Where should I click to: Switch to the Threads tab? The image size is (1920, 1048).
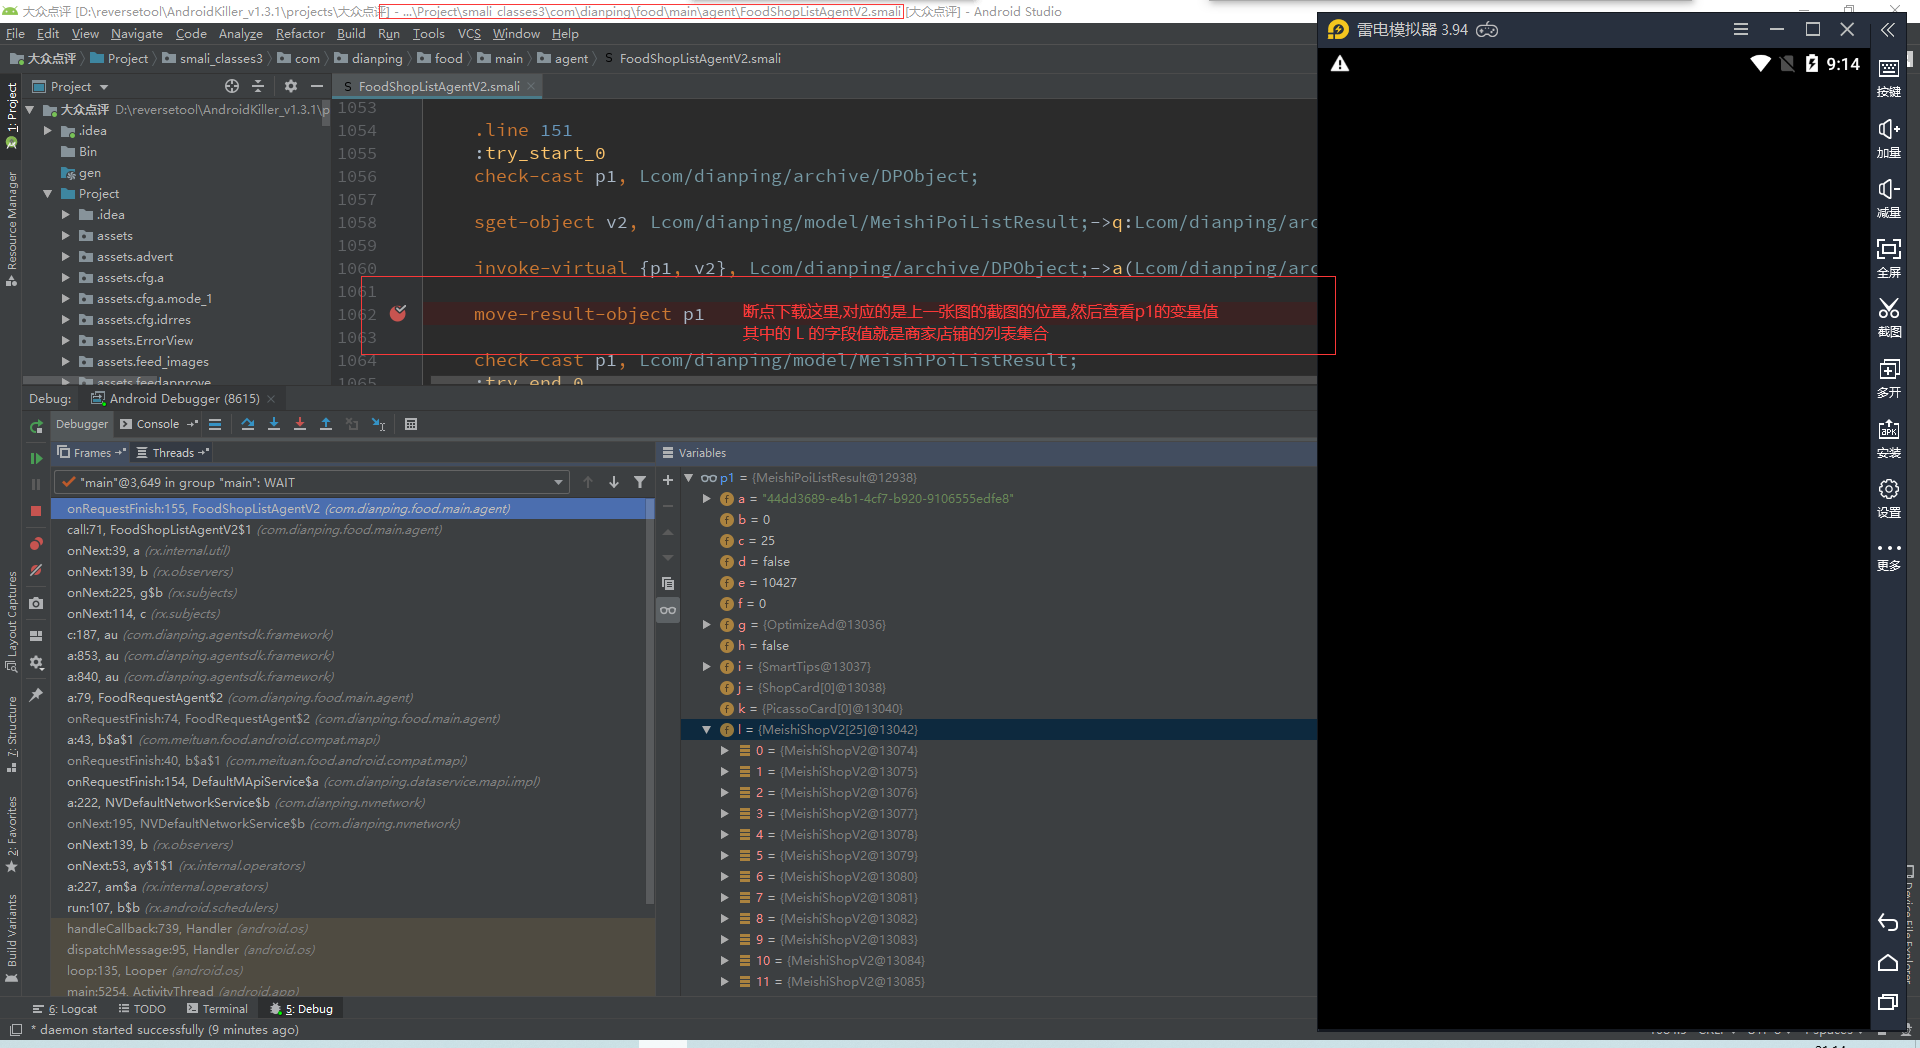(x=172, y=453)
